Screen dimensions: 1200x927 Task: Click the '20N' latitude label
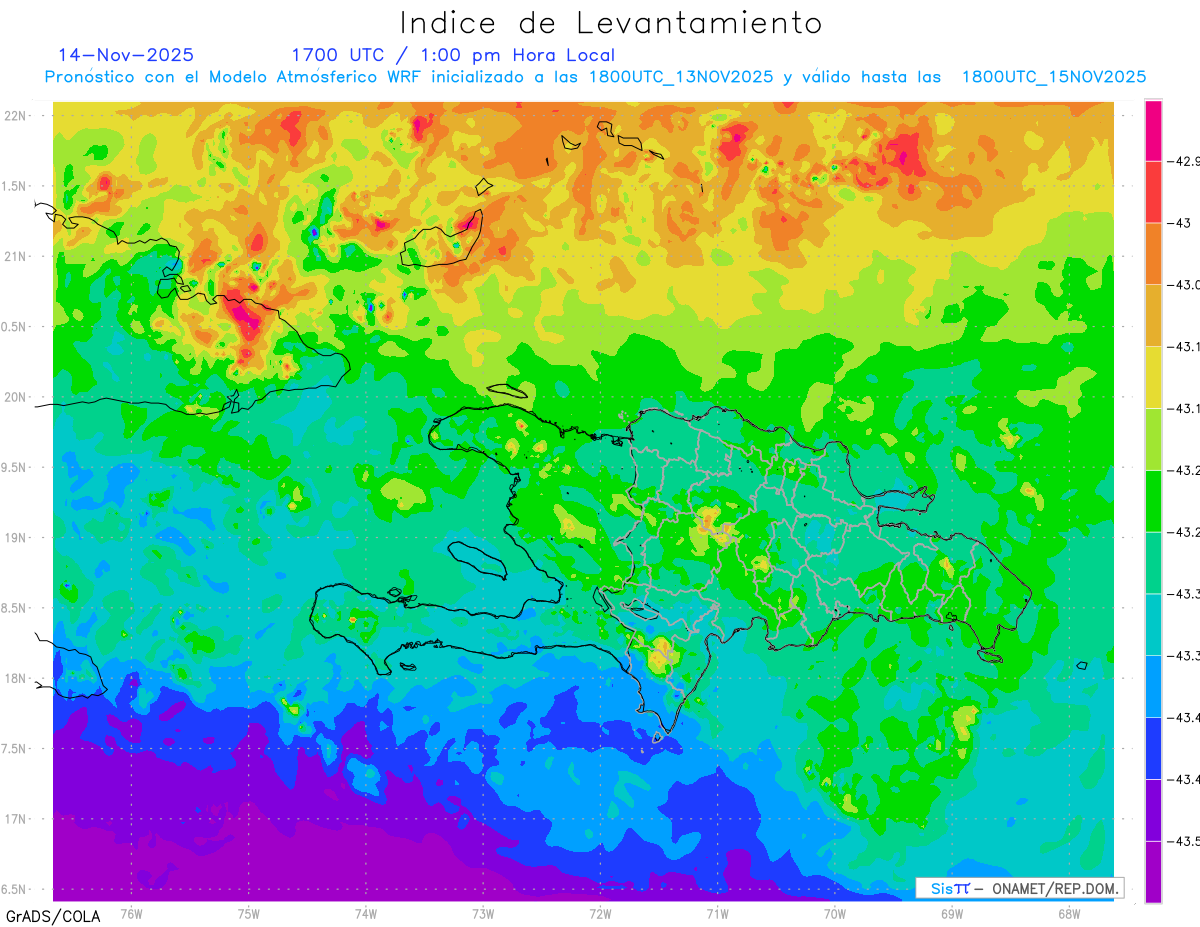coord(17,397)
